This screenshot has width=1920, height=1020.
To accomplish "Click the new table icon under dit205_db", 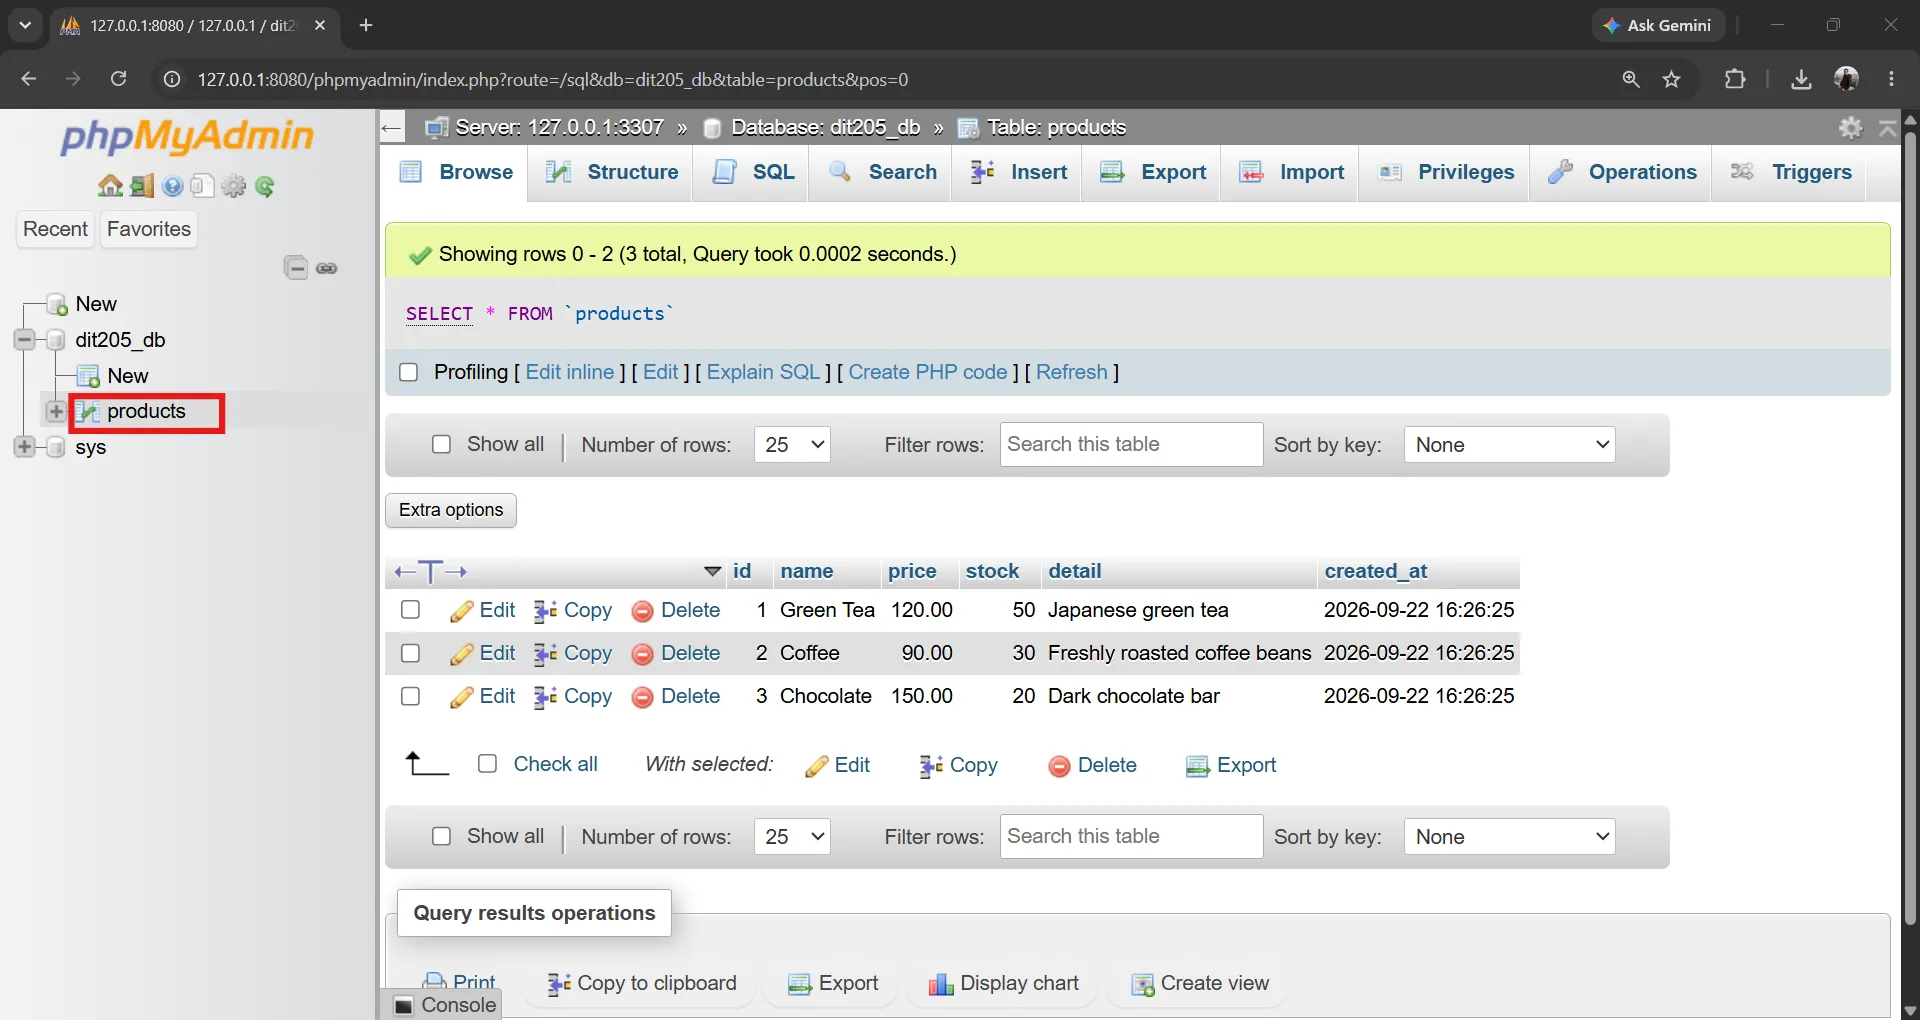I will [88, 376].
